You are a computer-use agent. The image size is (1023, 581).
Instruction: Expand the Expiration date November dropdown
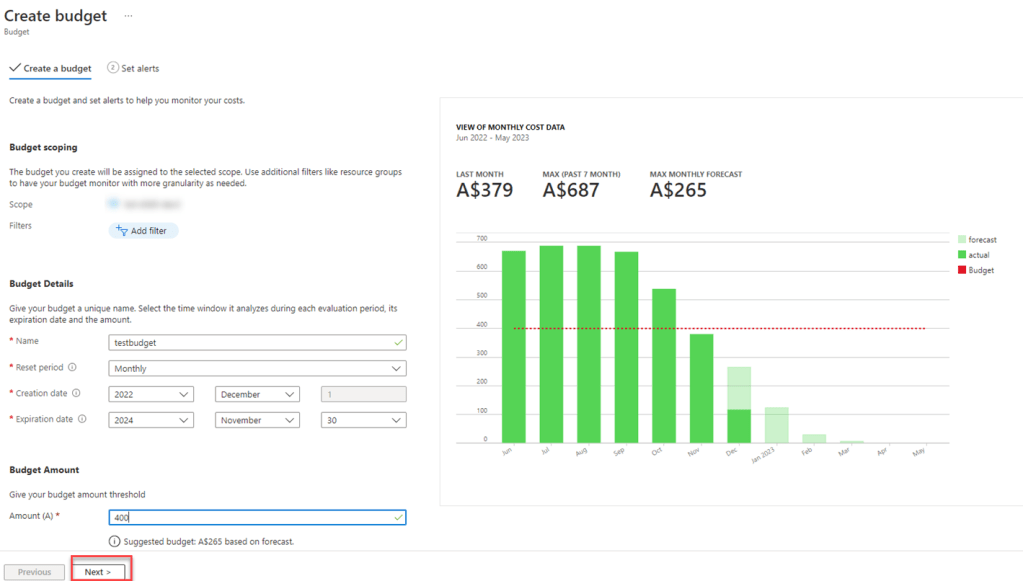[257, 421]
